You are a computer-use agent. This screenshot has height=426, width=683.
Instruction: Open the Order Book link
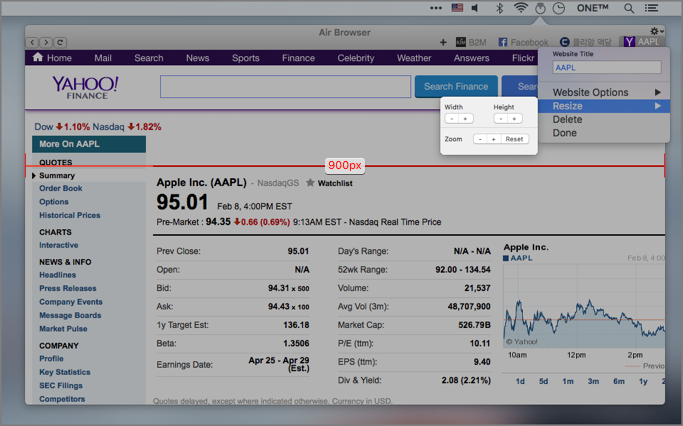(61, 188)
